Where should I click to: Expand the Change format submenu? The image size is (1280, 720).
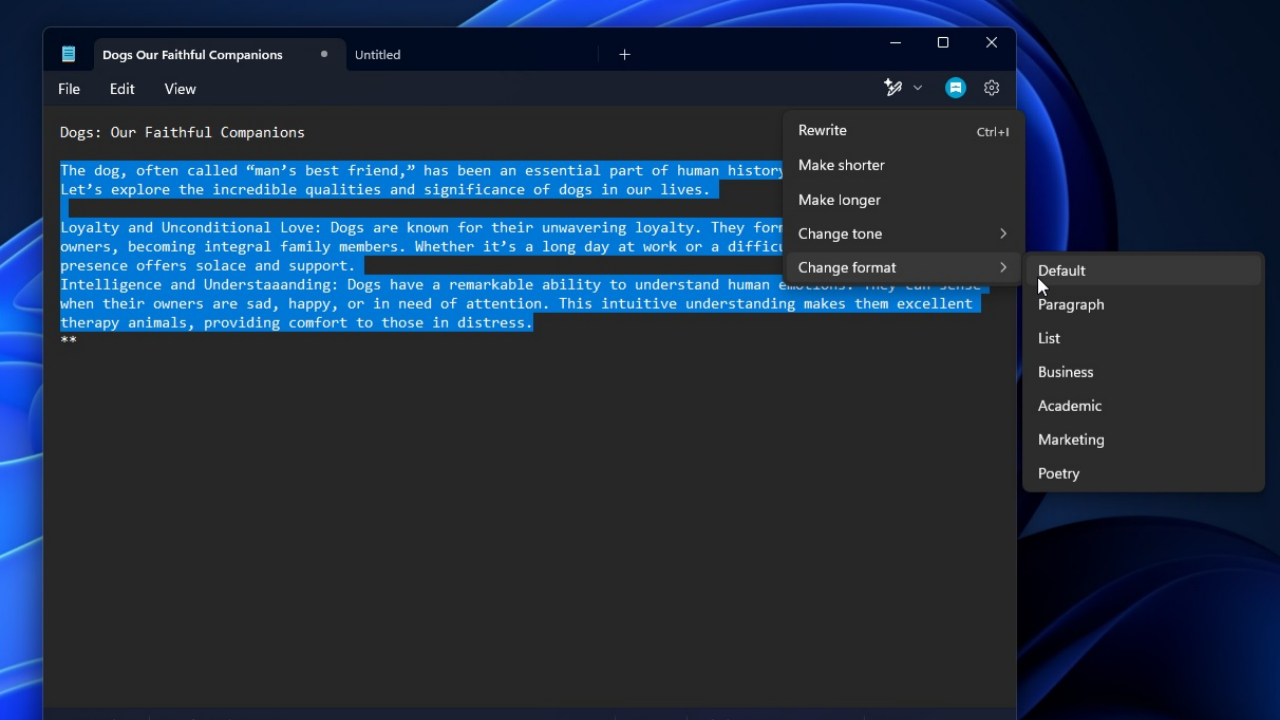(903, 268)
